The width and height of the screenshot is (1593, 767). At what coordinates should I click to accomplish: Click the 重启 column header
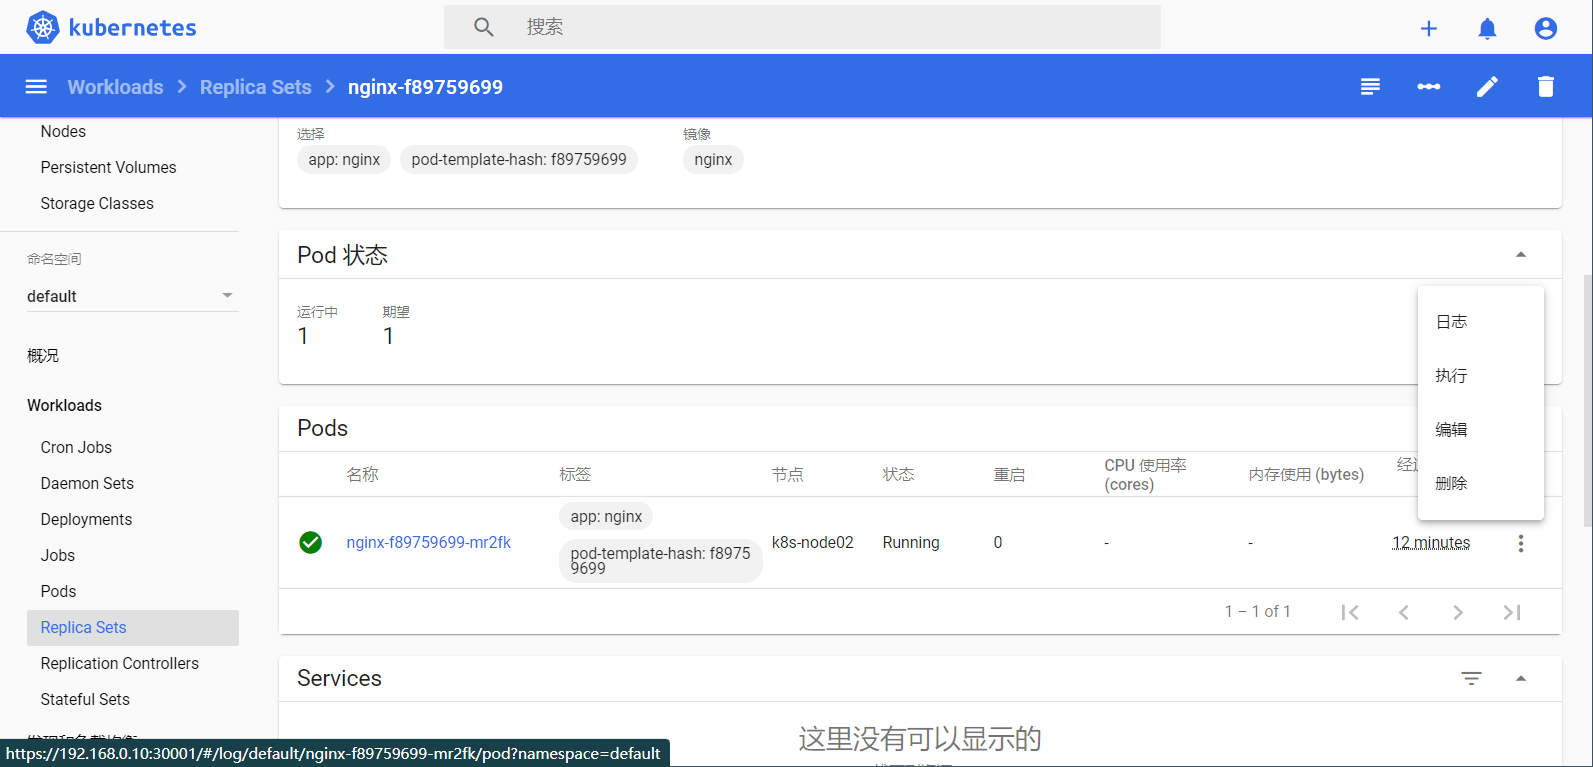click(1009, 474)
